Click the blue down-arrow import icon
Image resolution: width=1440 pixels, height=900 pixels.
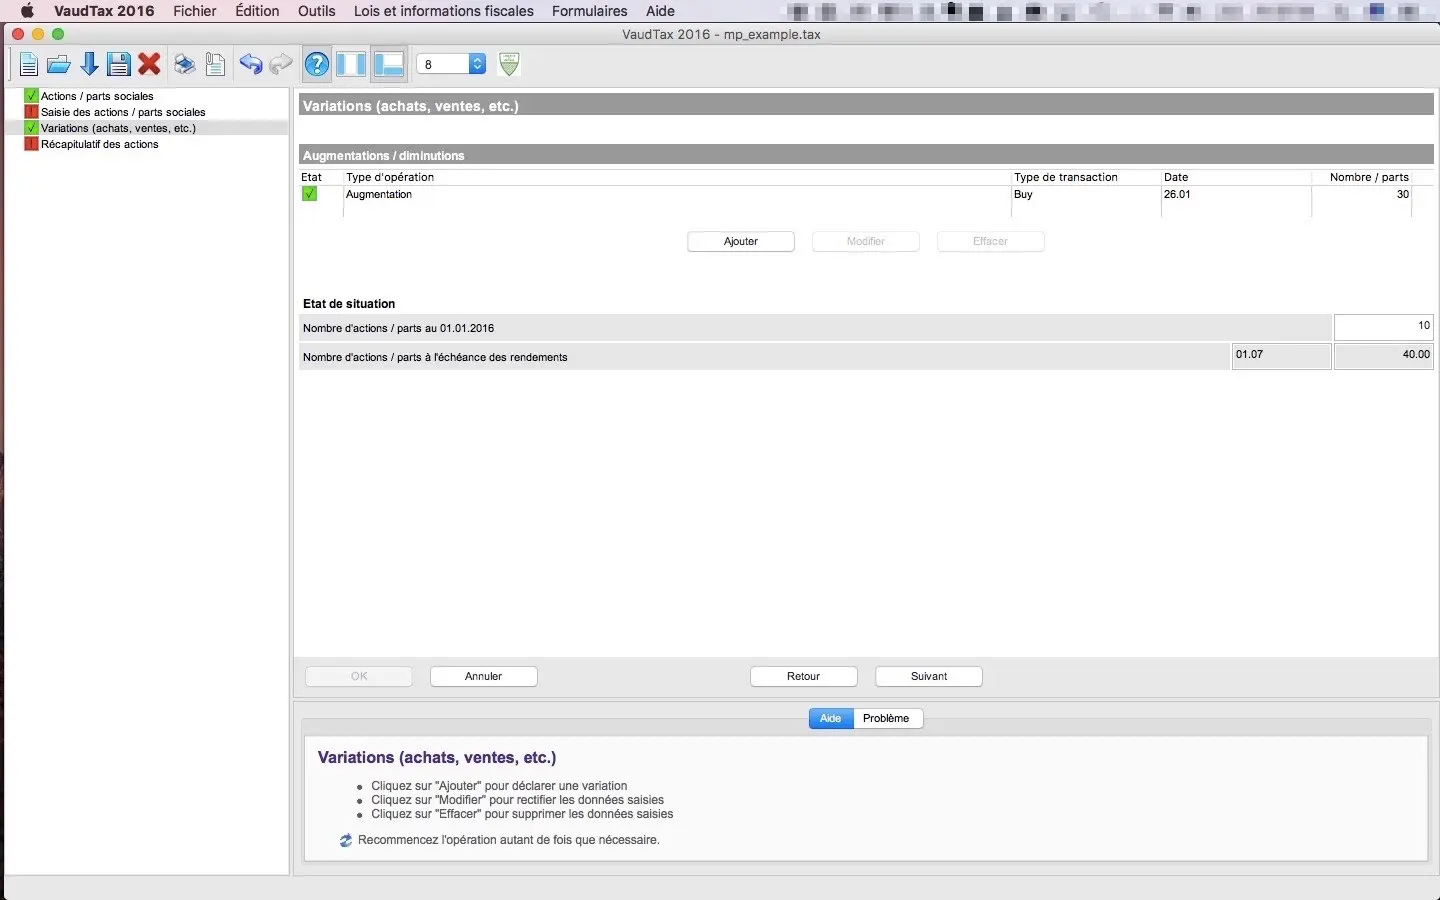[x=89, y=65]
